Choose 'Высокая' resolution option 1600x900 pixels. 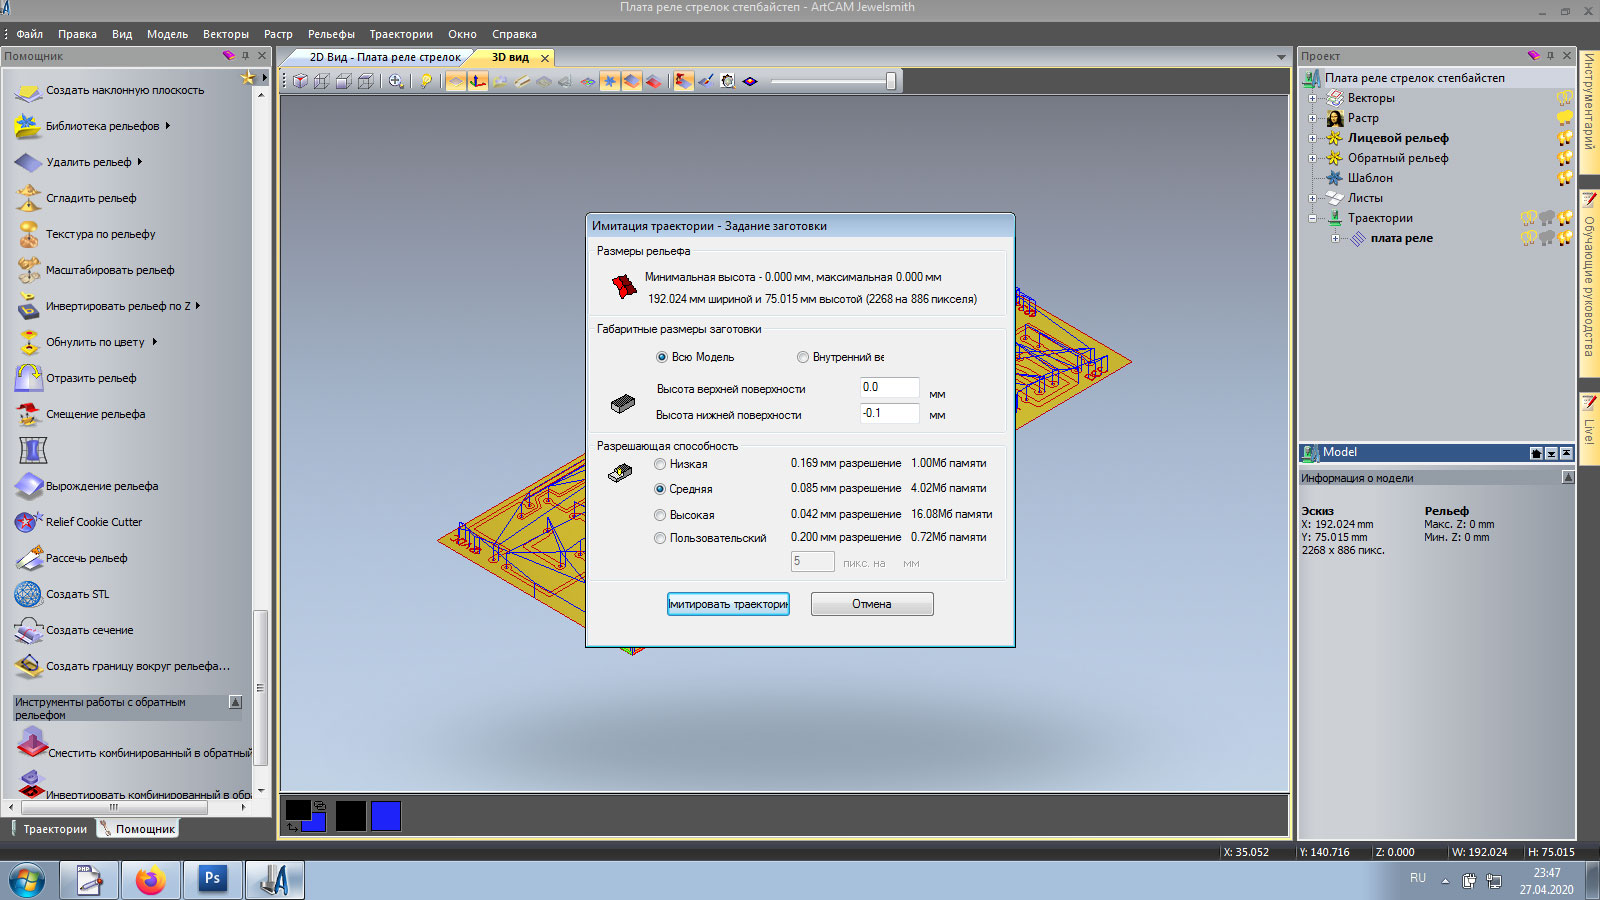660,515
